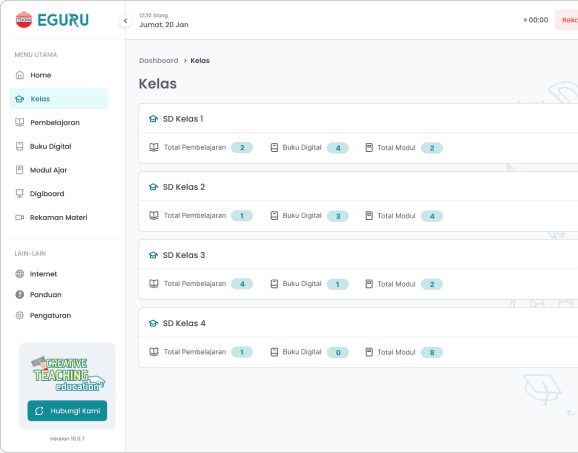Open the SD Kelas 2 card

(358, 187)
